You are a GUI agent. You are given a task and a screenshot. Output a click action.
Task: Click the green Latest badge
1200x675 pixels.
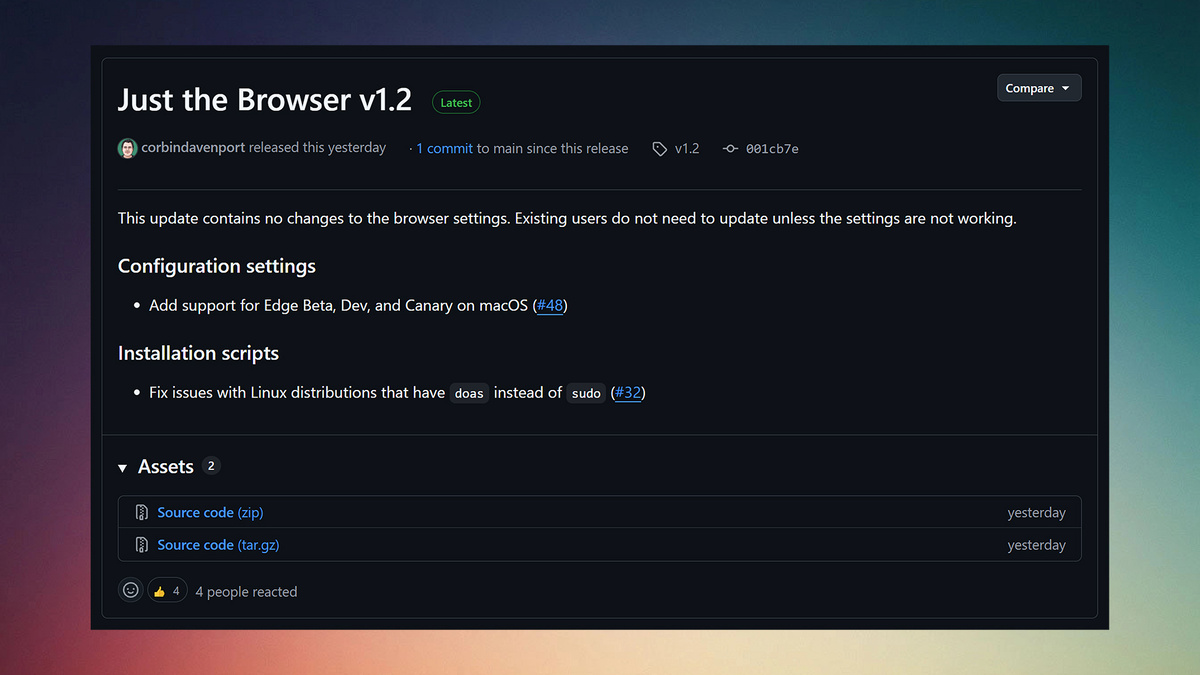tap(456, 102)
